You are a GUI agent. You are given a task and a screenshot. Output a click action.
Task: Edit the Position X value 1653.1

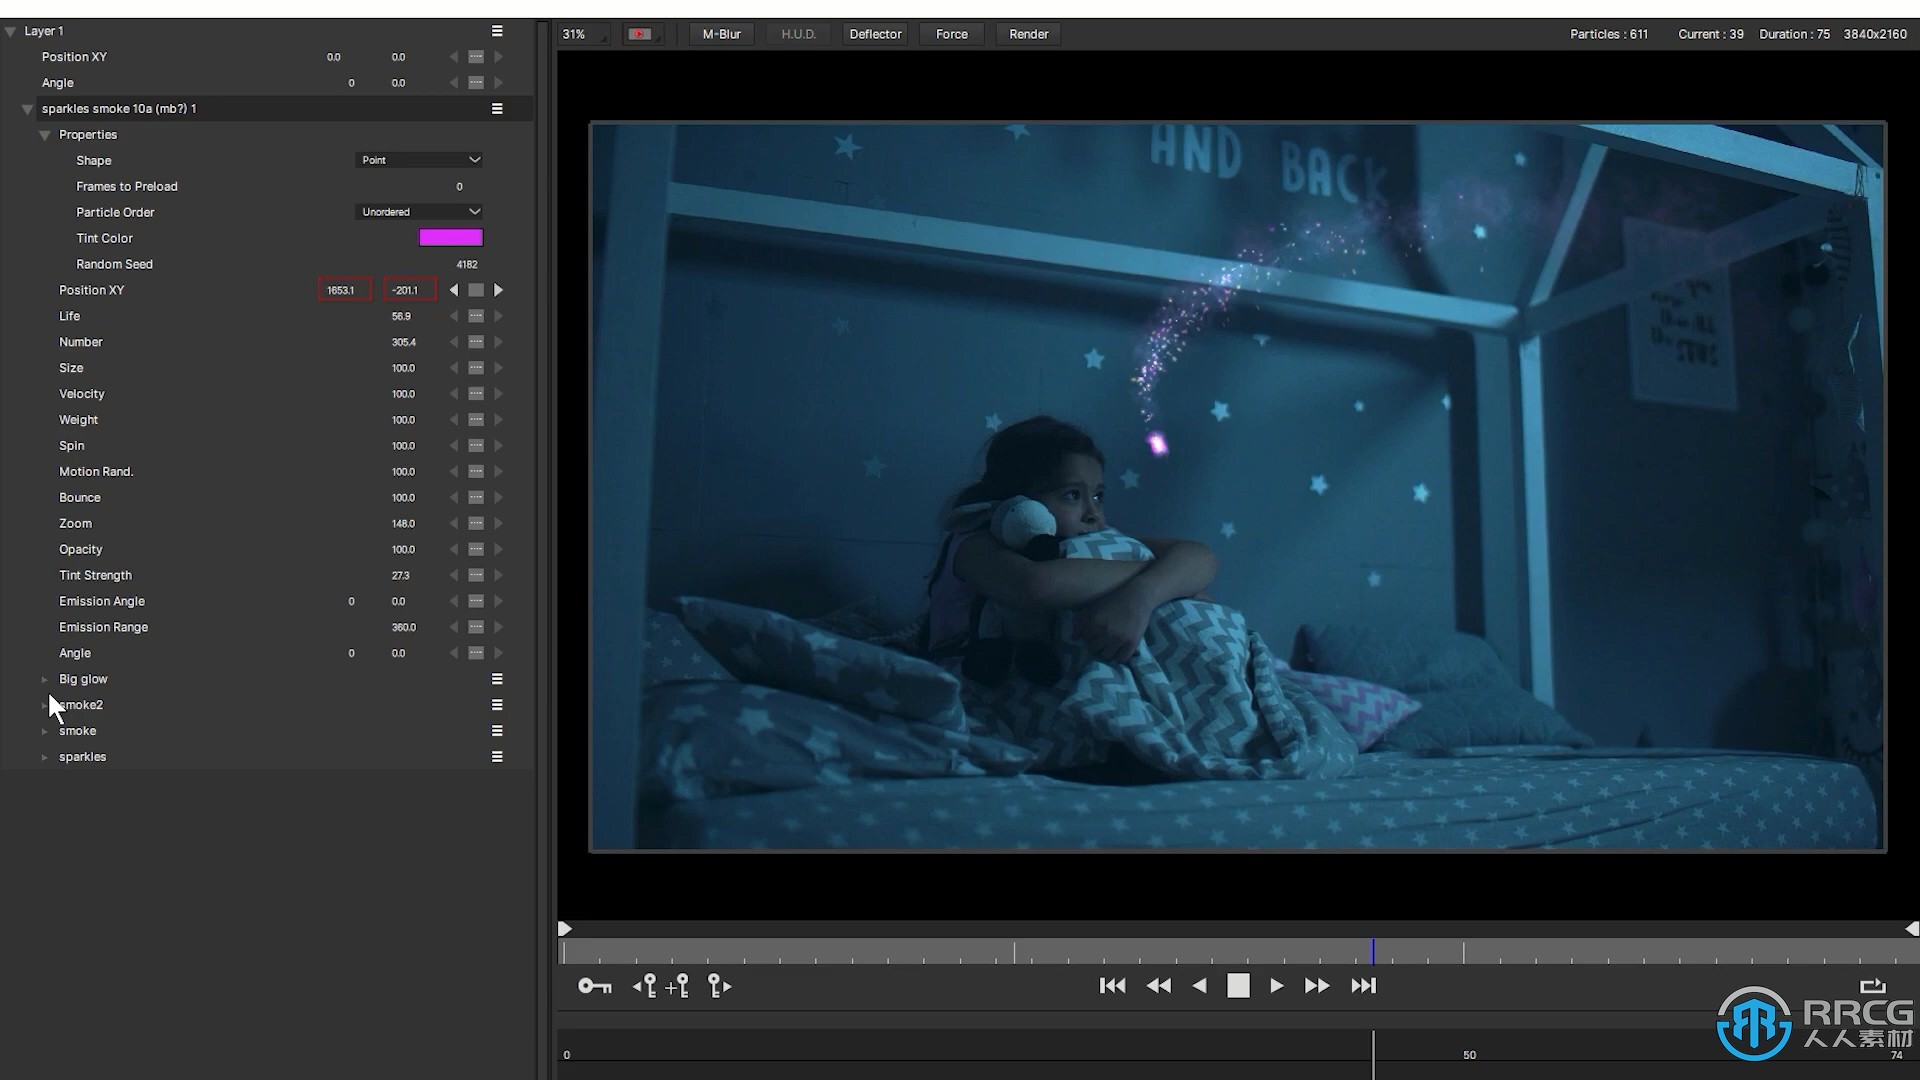click(x=345, y=290)
